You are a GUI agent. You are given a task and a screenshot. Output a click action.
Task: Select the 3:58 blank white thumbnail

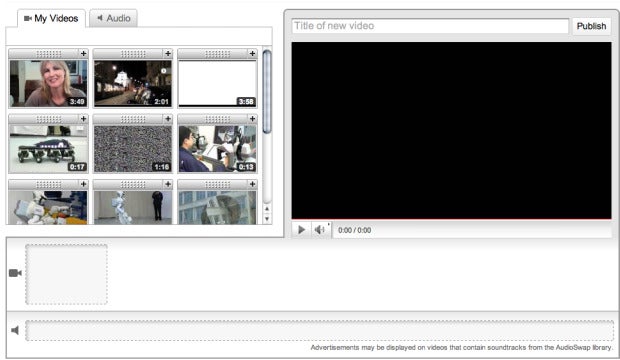(x=217, y=83)
